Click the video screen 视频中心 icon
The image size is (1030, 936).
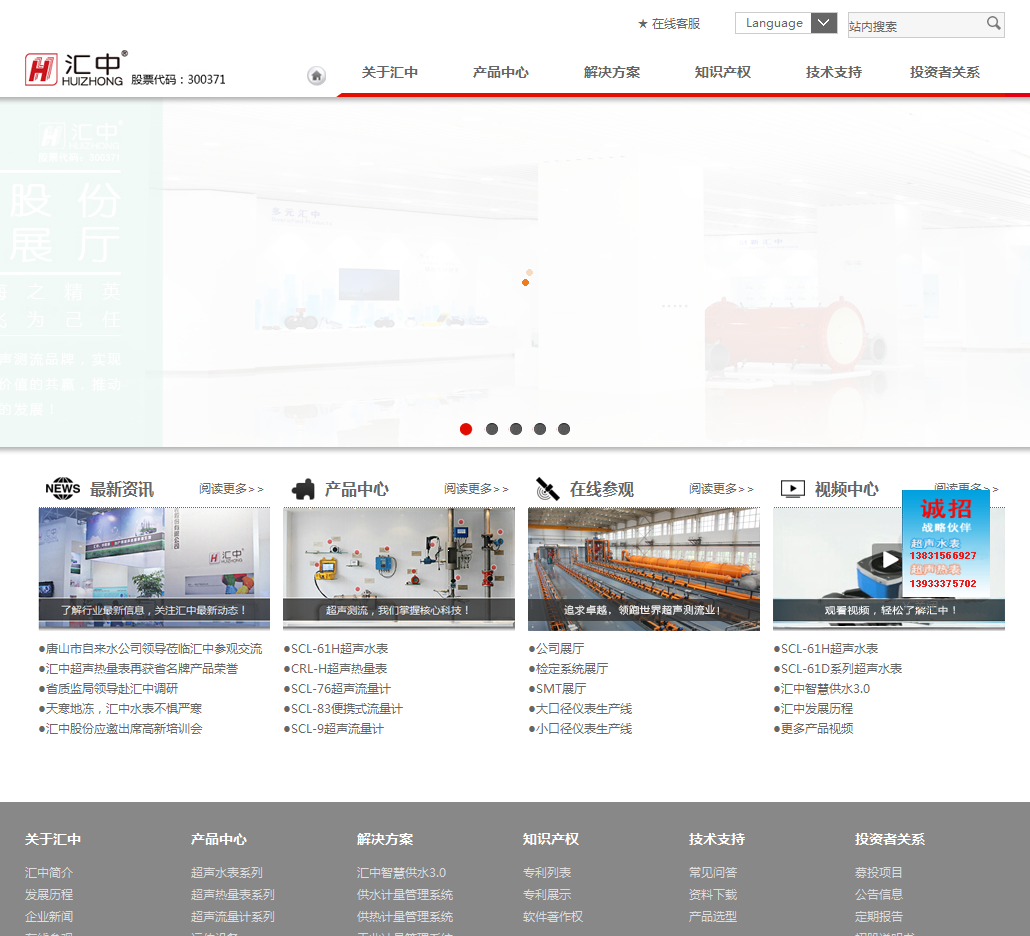point(792,489)
